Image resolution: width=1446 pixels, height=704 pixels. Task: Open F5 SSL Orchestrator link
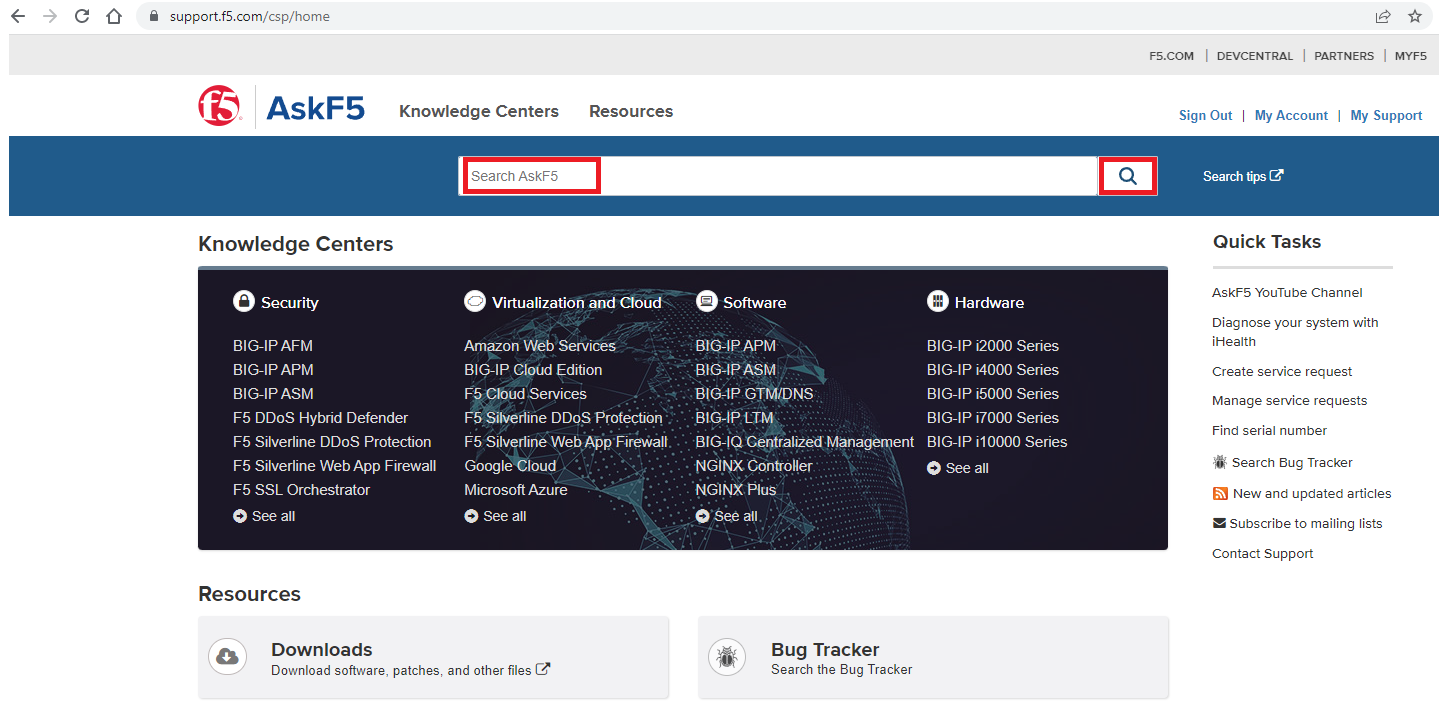tap(301, 489)
